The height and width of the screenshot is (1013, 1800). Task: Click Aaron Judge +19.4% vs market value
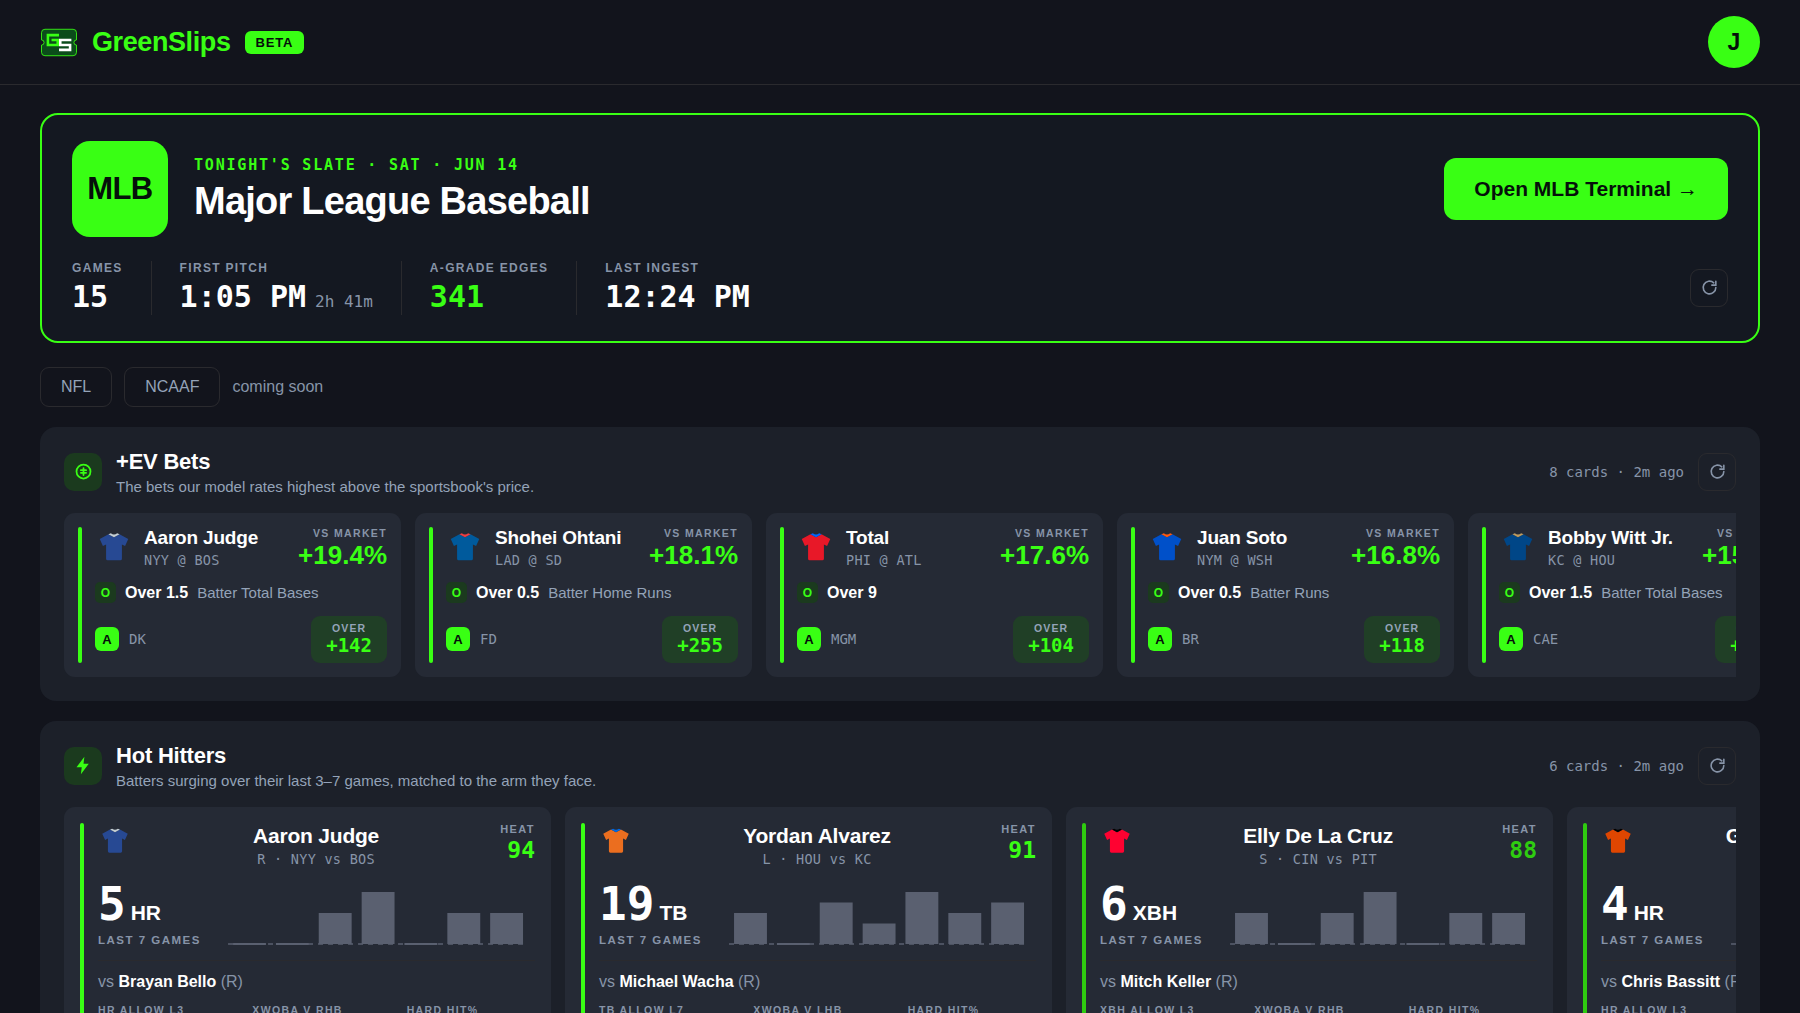(342, 556)
